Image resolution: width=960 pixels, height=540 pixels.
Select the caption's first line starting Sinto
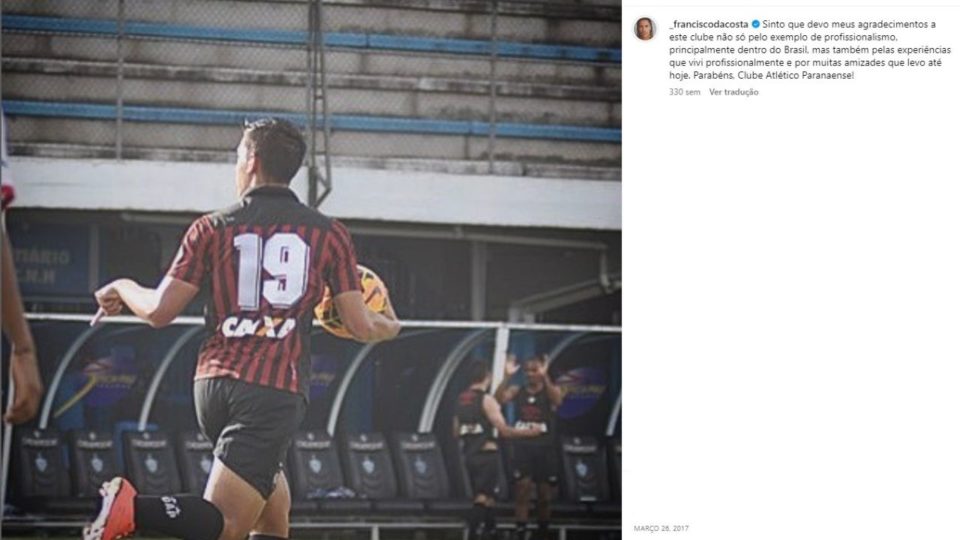click(849, 24)
